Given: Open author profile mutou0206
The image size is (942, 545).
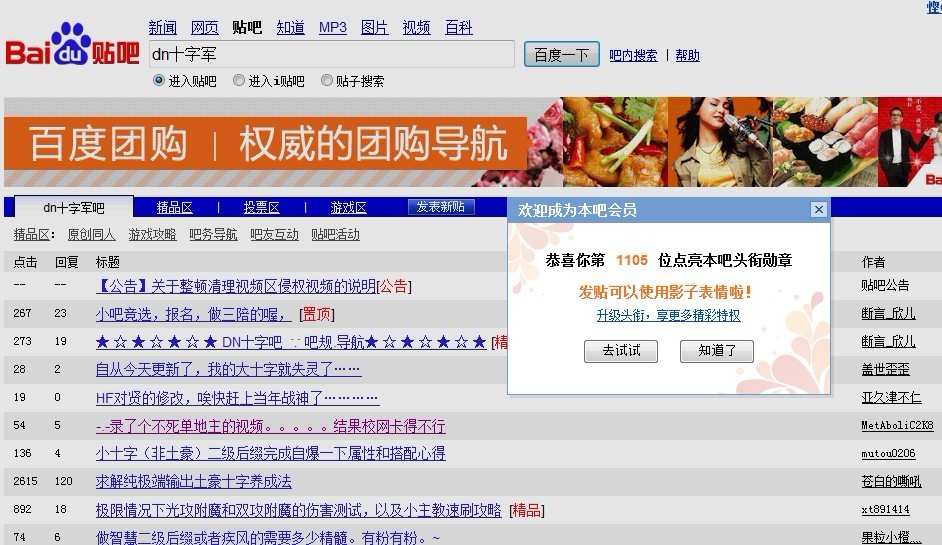Looking at the screenshot, I should pos(888,454).
